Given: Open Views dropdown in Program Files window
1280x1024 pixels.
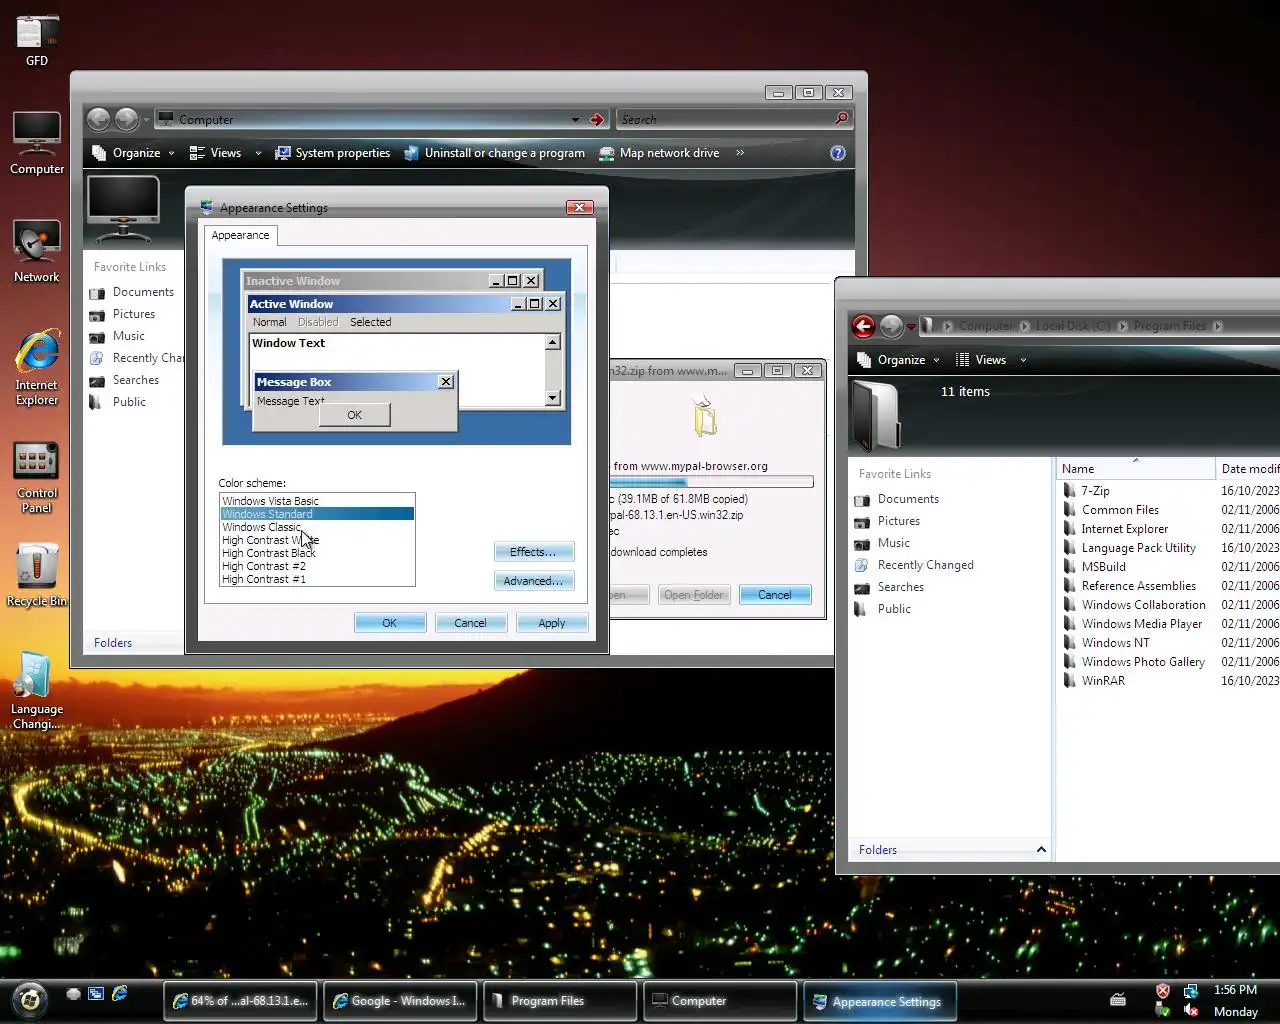Looking at the screenshot, I should click(990, 360).
